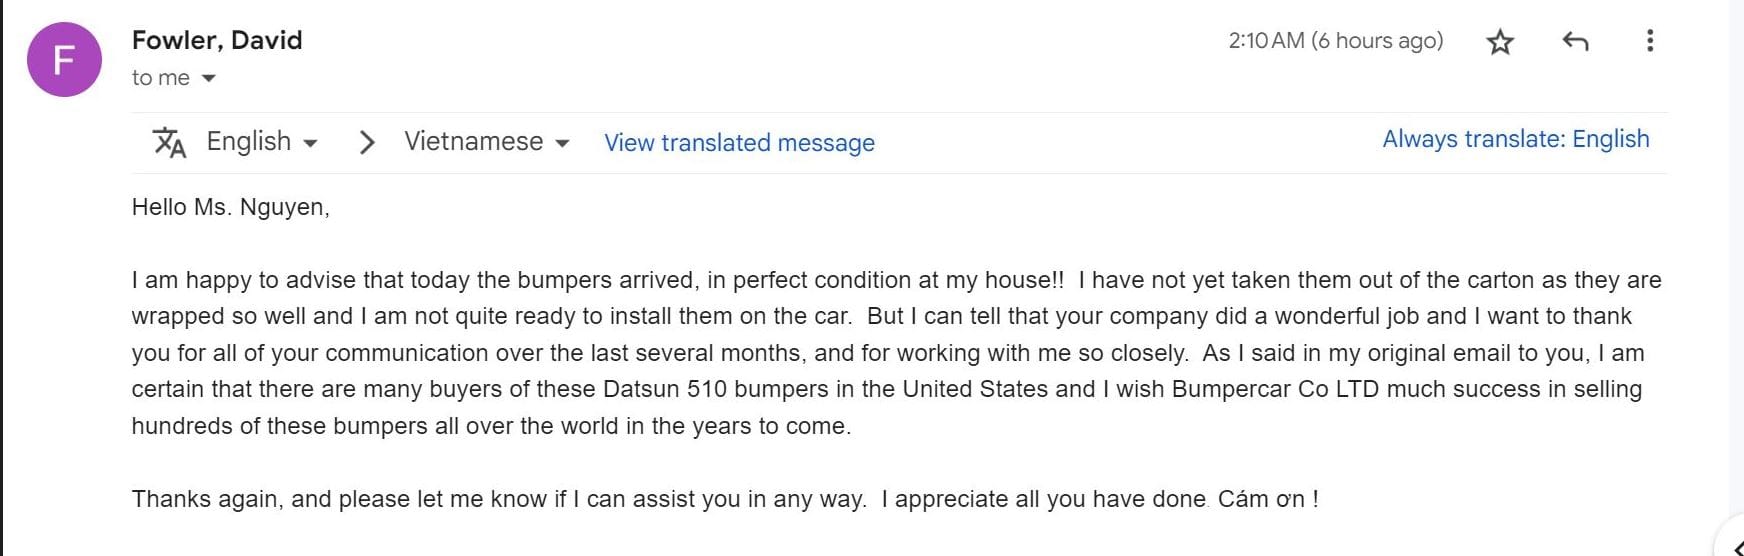Open the English source language dropdown

pyautogui.click(x=262, y=142)
